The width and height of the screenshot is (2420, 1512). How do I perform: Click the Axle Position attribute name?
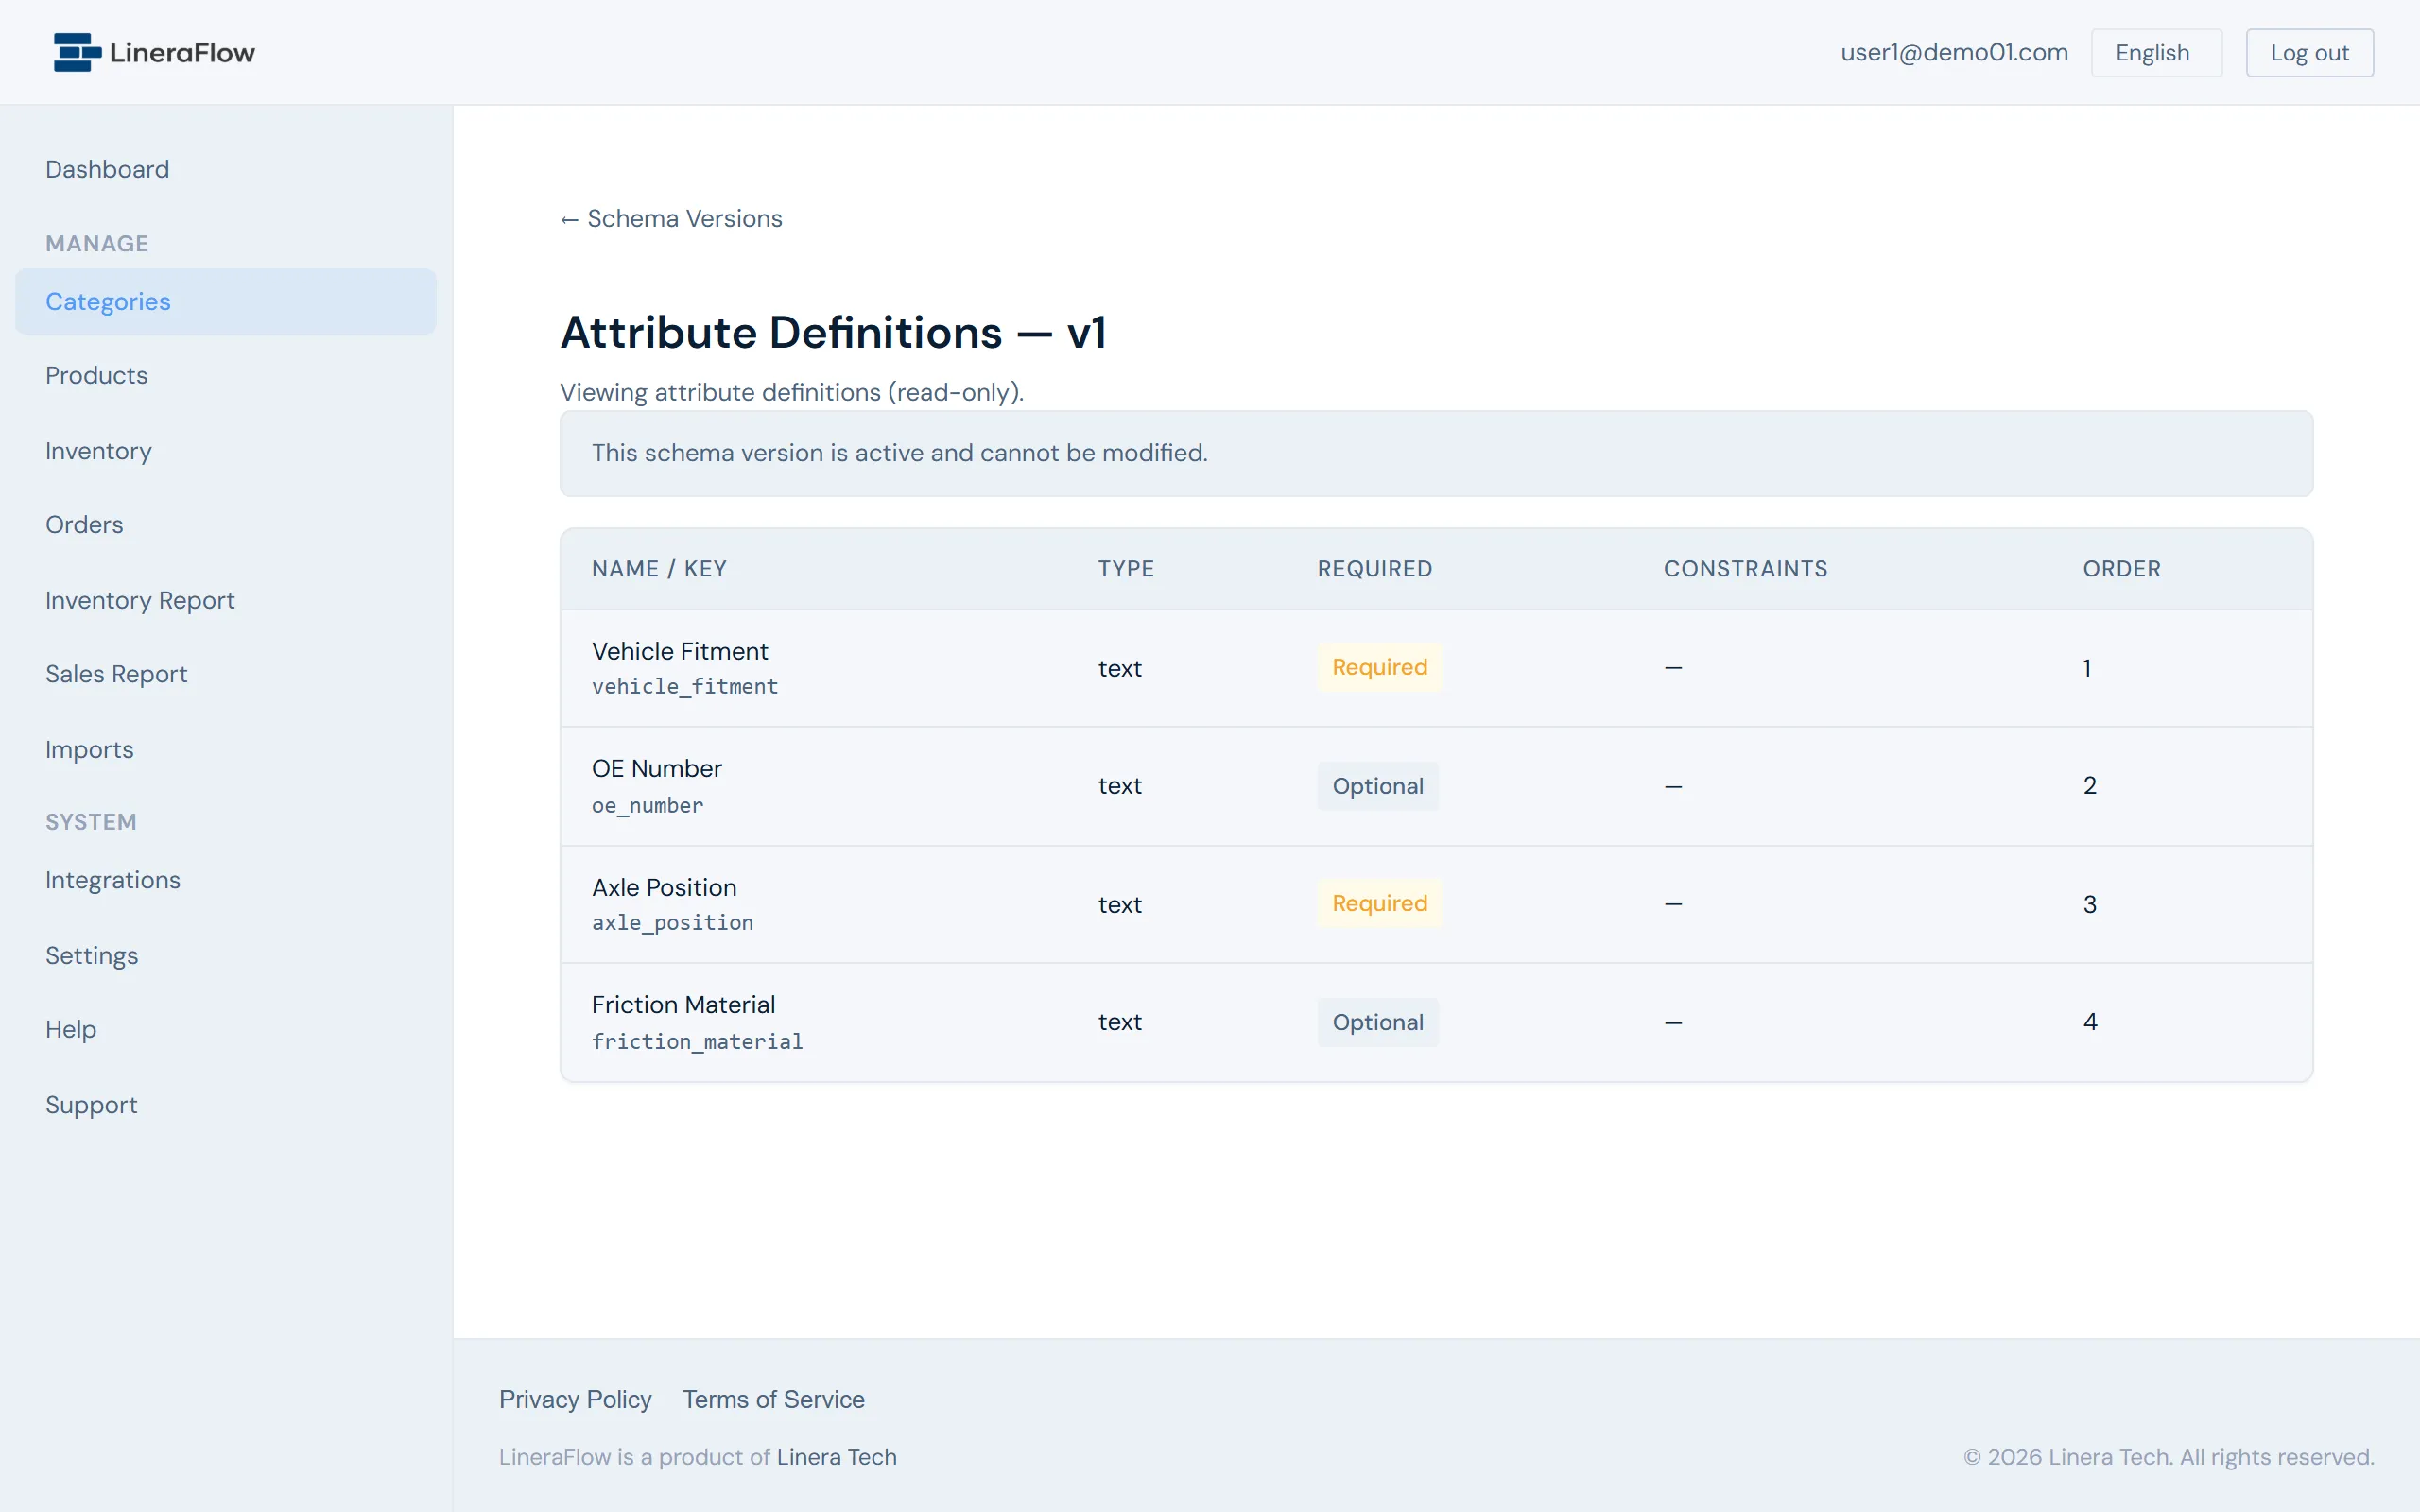pyautogui.click(x=664, y=887)
